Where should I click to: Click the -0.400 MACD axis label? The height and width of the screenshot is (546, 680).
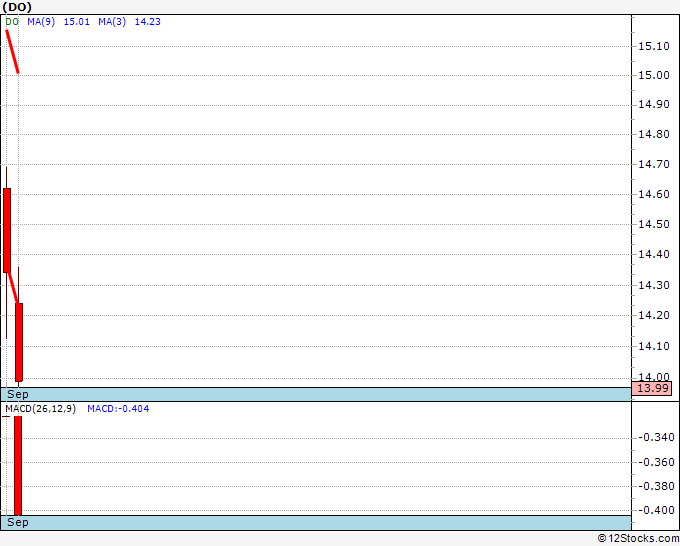click(x=656, y=510)
